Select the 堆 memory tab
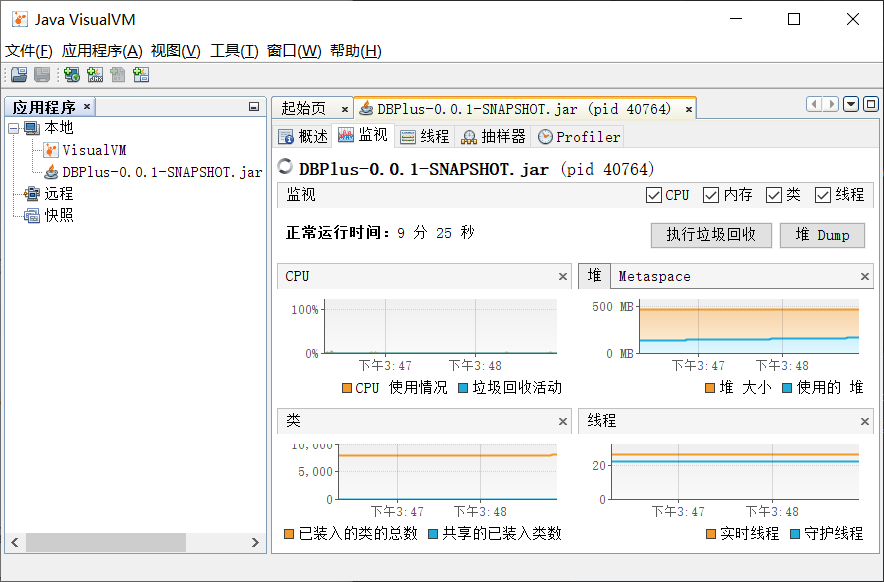The width and height of the screenshot is (884, 582). click(594, 276)
